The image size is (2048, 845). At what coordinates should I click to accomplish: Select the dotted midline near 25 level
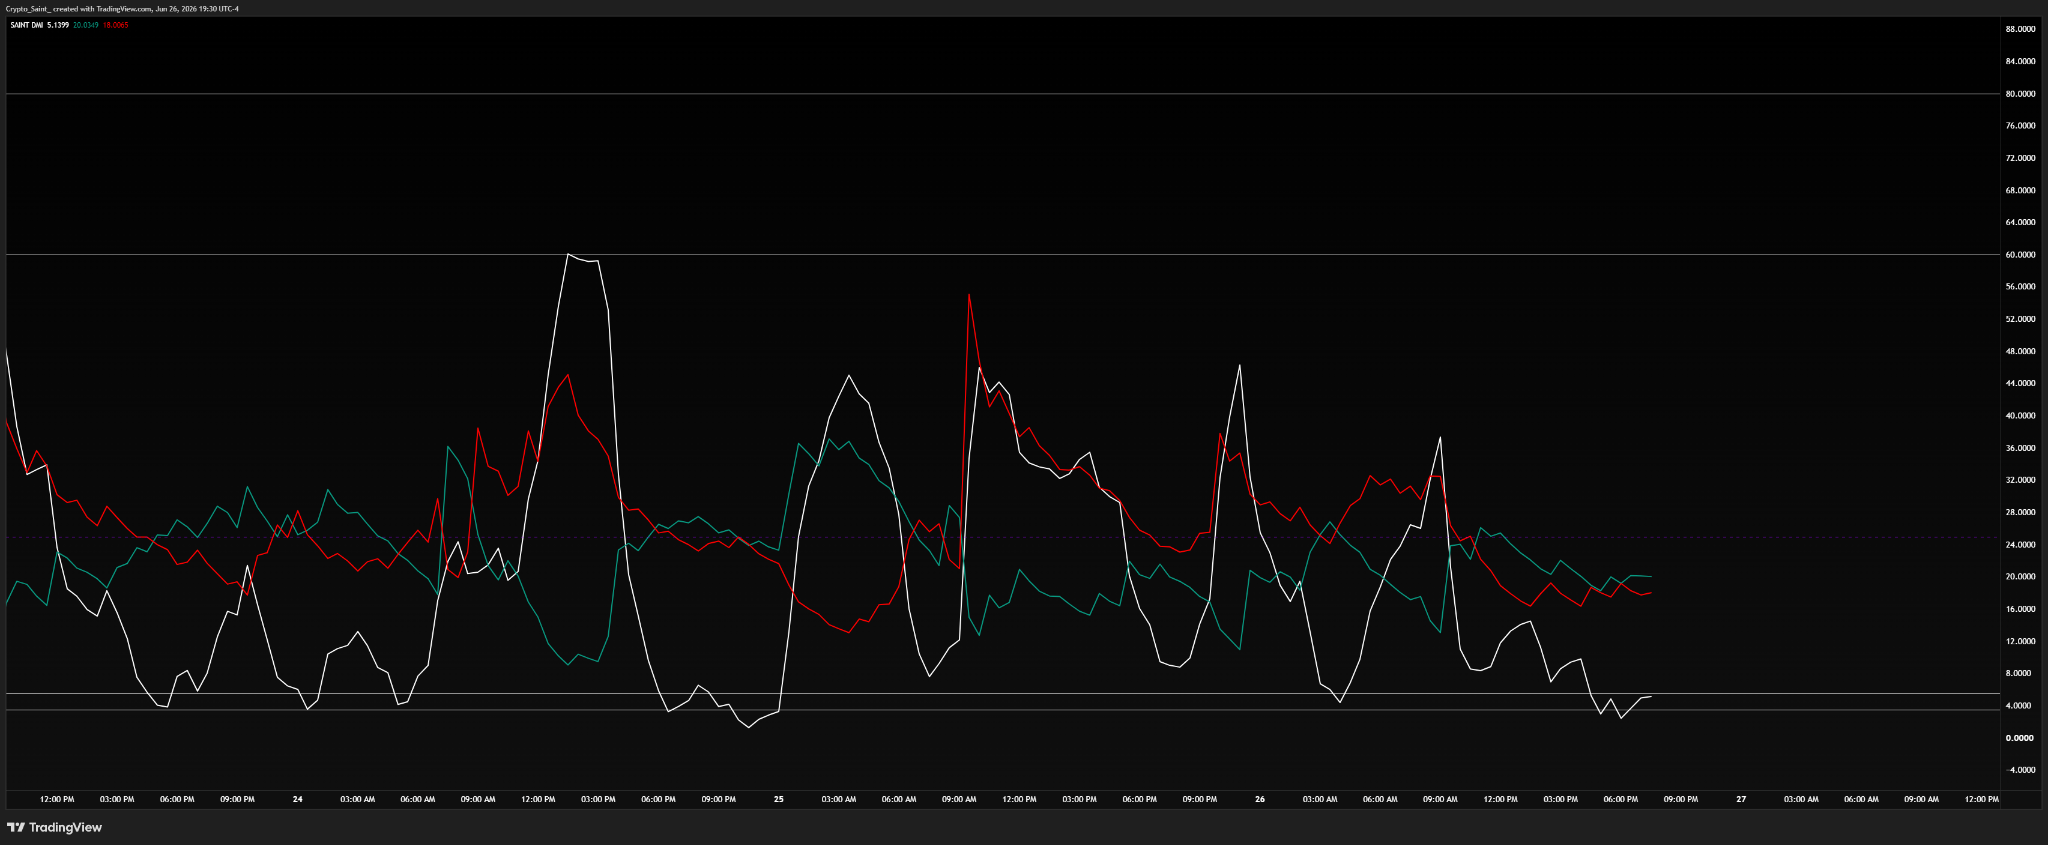pyautogui.click(x=1000, y=537)
